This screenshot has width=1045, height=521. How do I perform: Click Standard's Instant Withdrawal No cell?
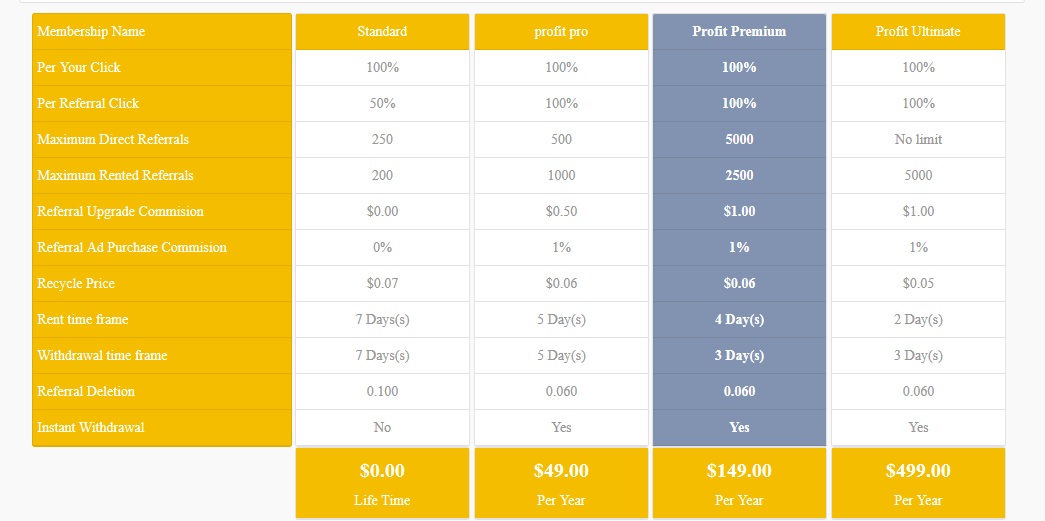pos(383,427)
